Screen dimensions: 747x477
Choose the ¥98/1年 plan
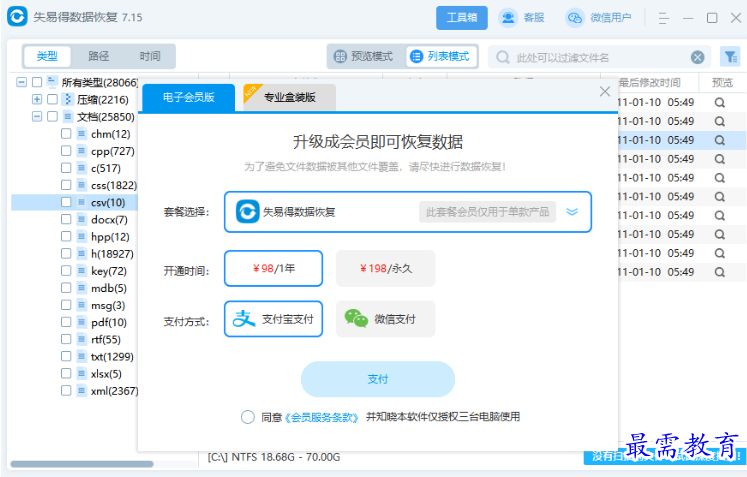point(273,268)
